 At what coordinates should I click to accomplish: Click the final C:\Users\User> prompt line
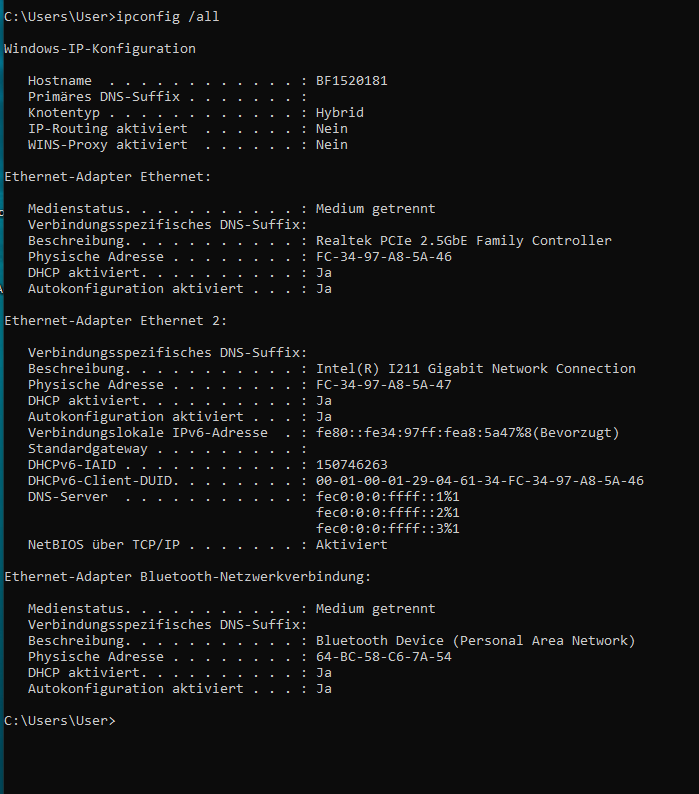60,721
